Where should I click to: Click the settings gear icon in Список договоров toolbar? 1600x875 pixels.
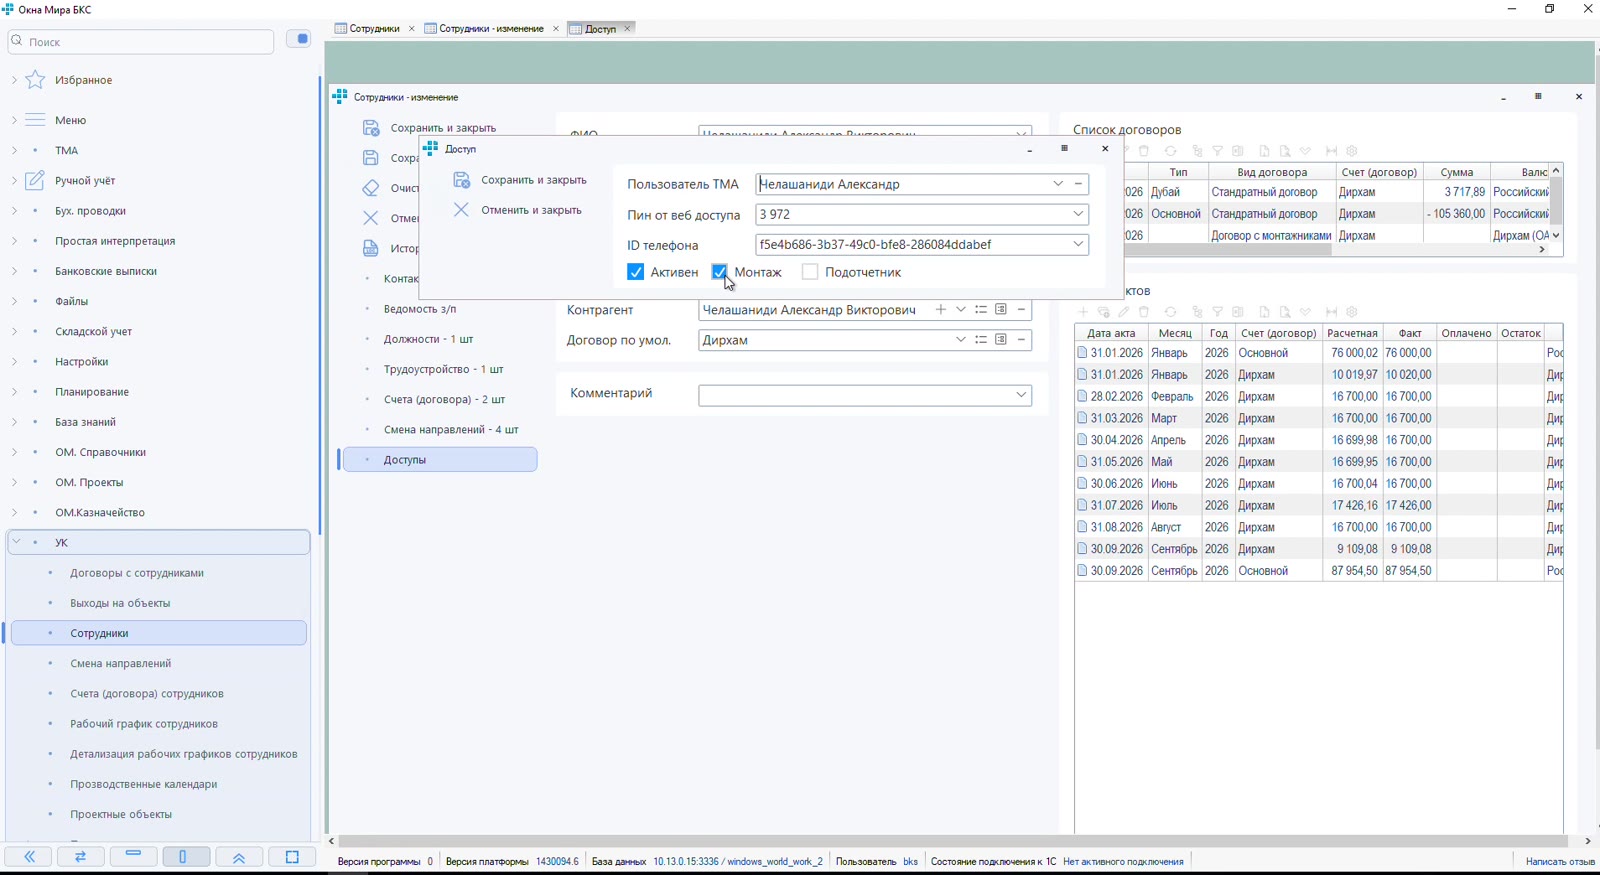tap(1352, 151)
